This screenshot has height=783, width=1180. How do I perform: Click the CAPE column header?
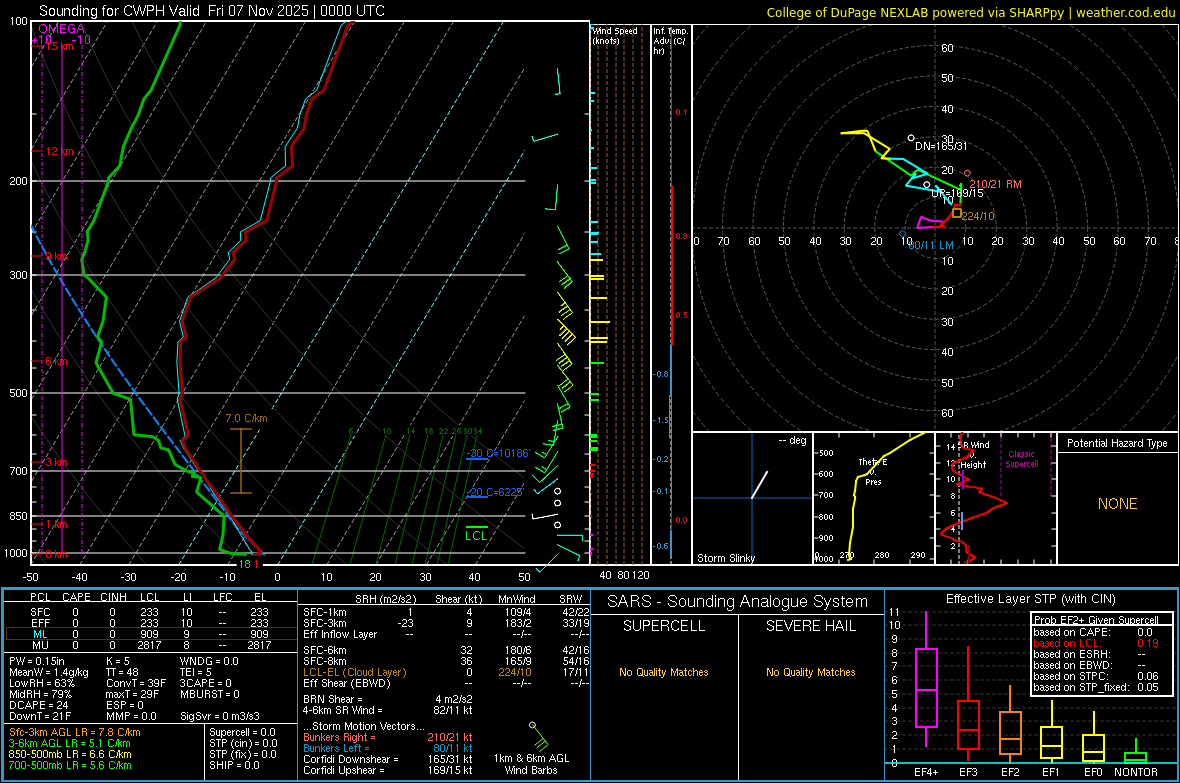pyautogui.click(x=76, y=597)
